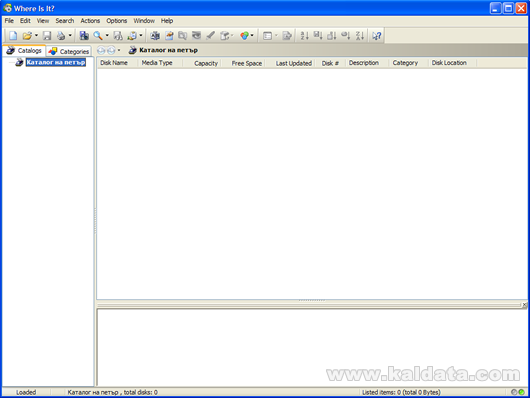Click the sort by type icon
Viewport: 530px width, 398px height.
point(318,36)
